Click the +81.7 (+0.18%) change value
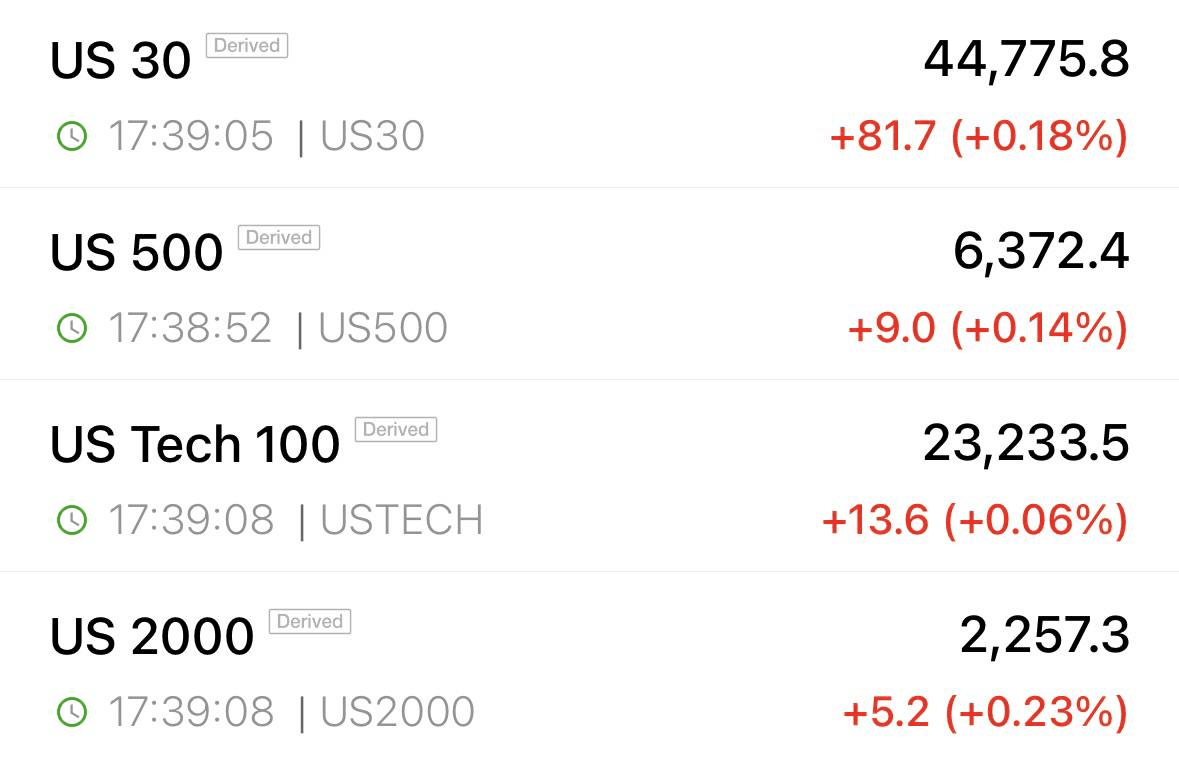 (979, 136)
